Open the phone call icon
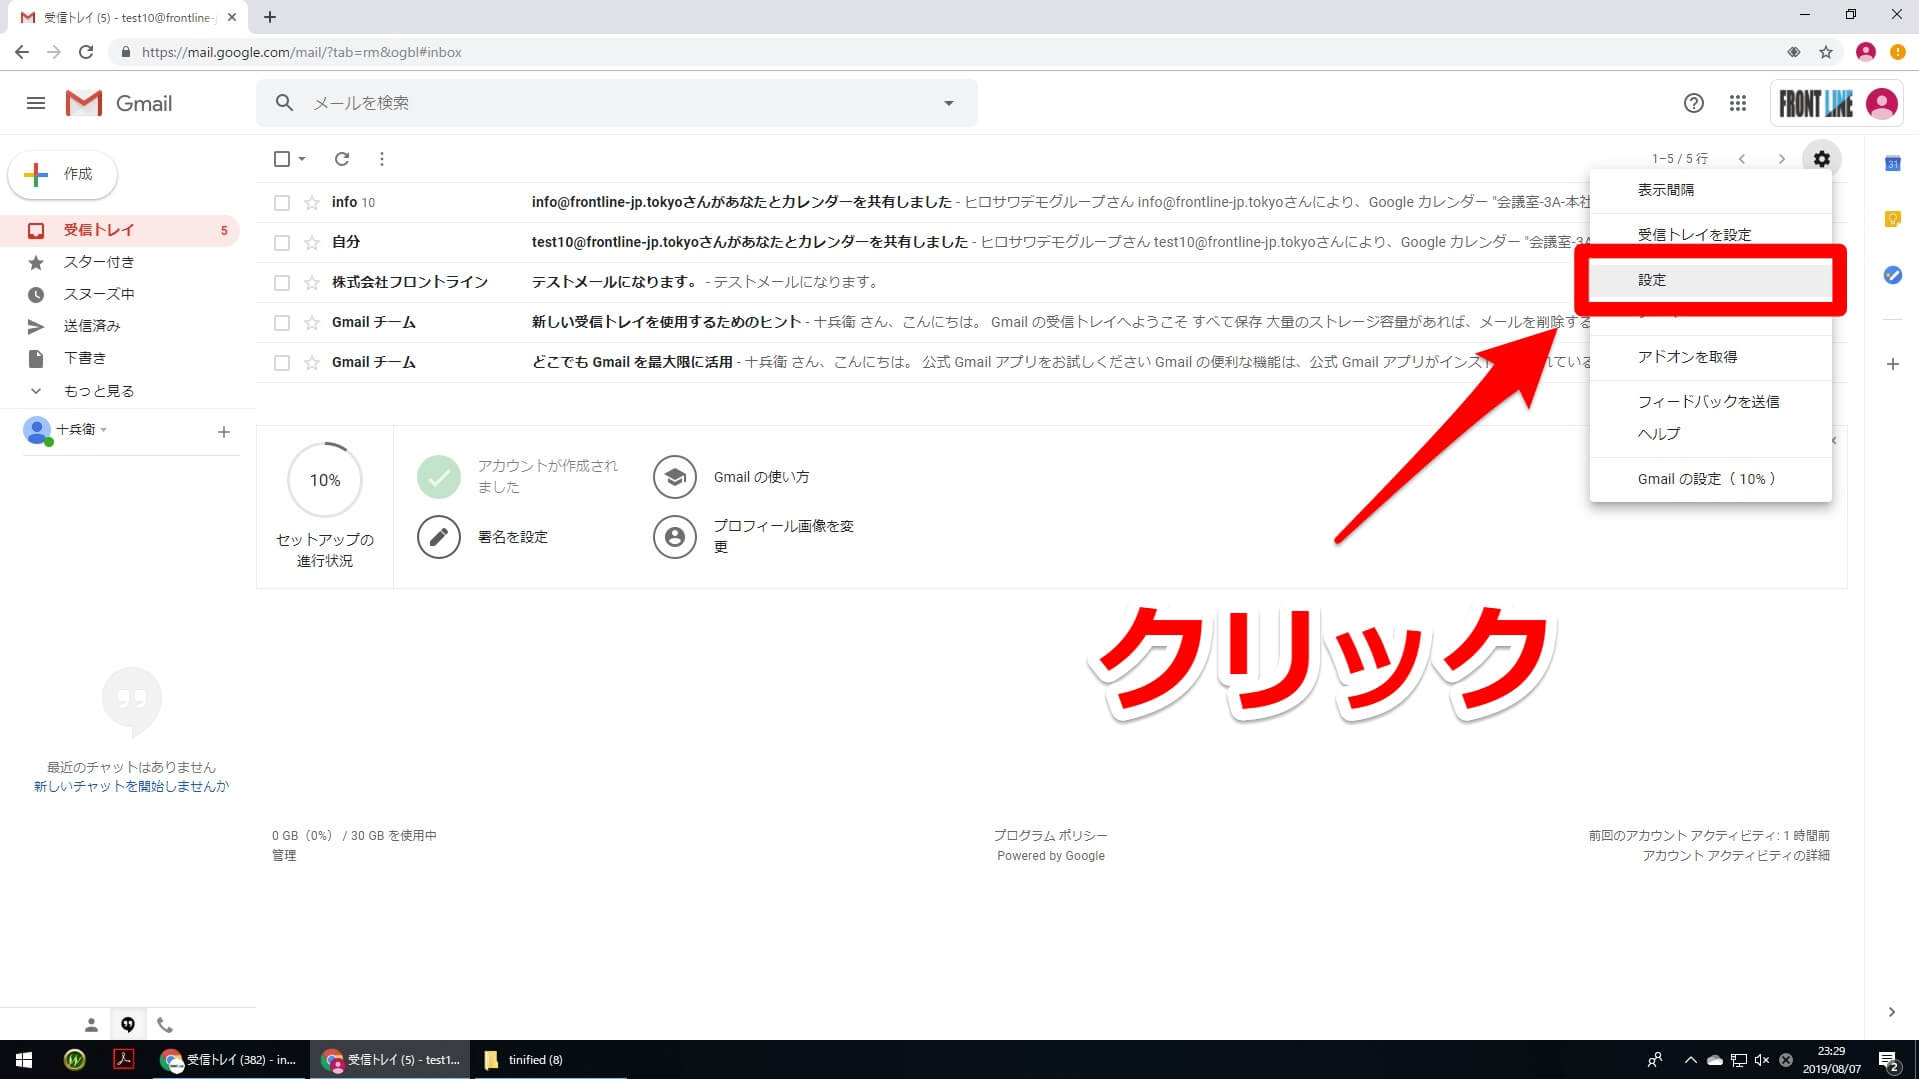 (165, 1025)
